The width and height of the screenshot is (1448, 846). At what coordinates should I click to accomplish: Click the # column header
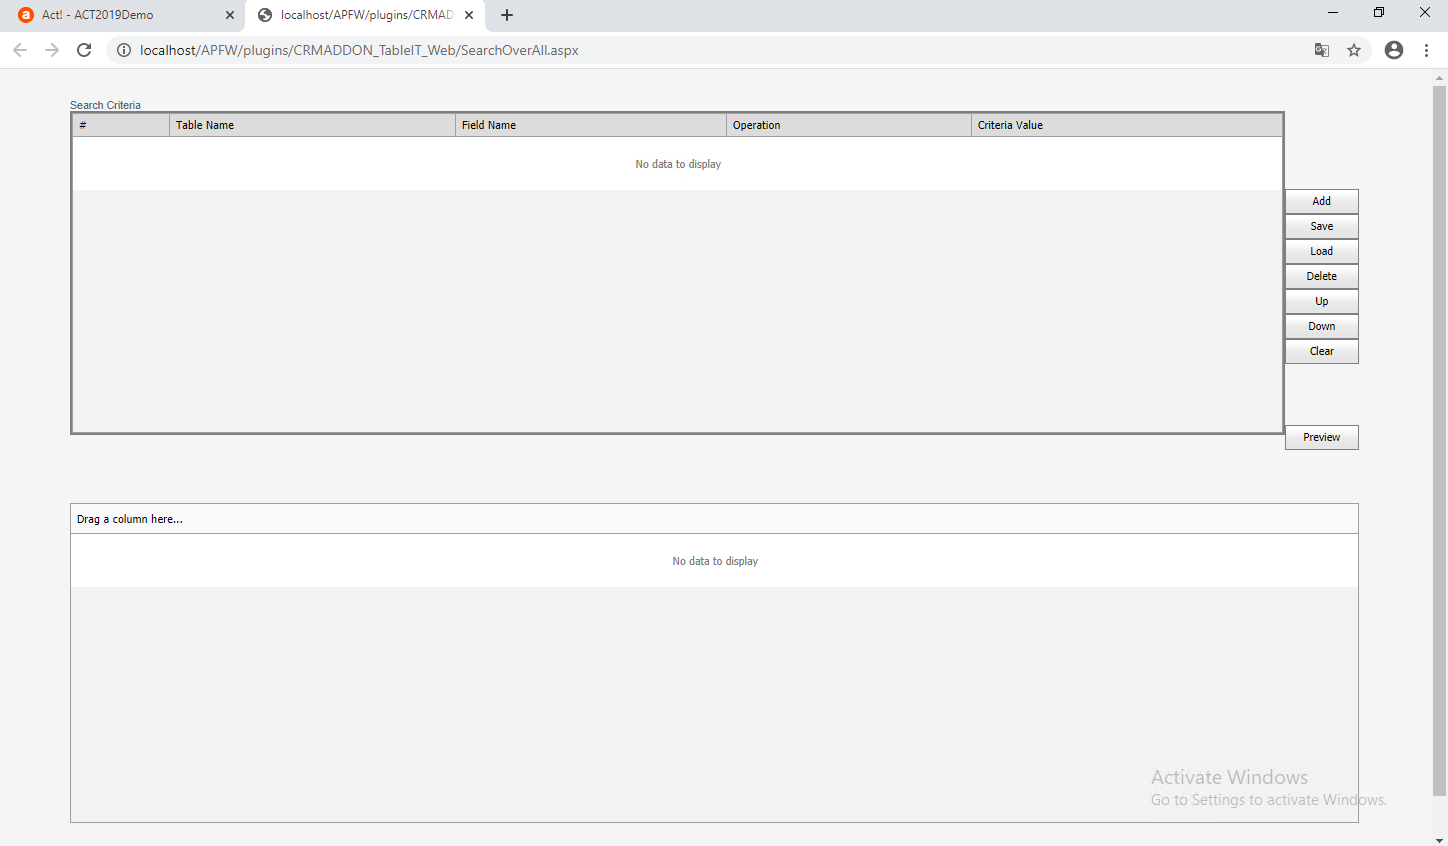coord(121,125)
